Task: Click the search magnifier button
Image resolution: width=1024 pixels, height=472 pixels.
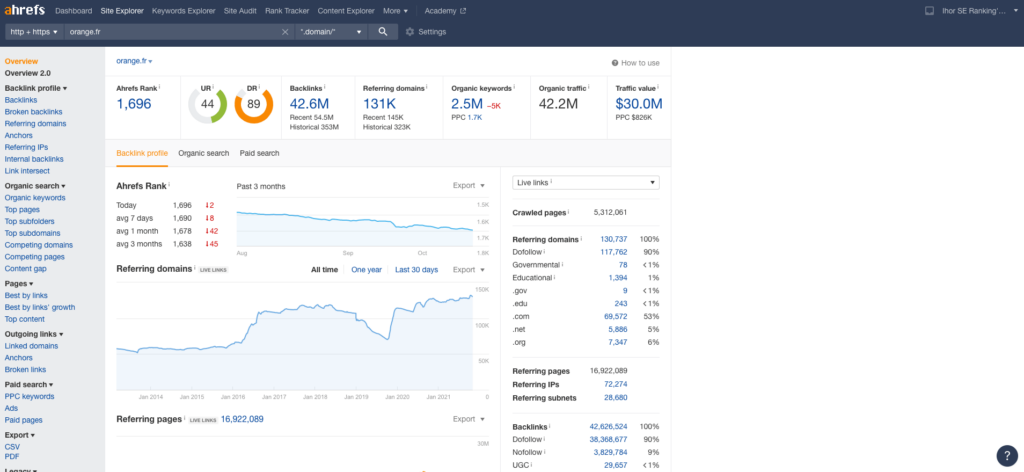Action: 383,31
